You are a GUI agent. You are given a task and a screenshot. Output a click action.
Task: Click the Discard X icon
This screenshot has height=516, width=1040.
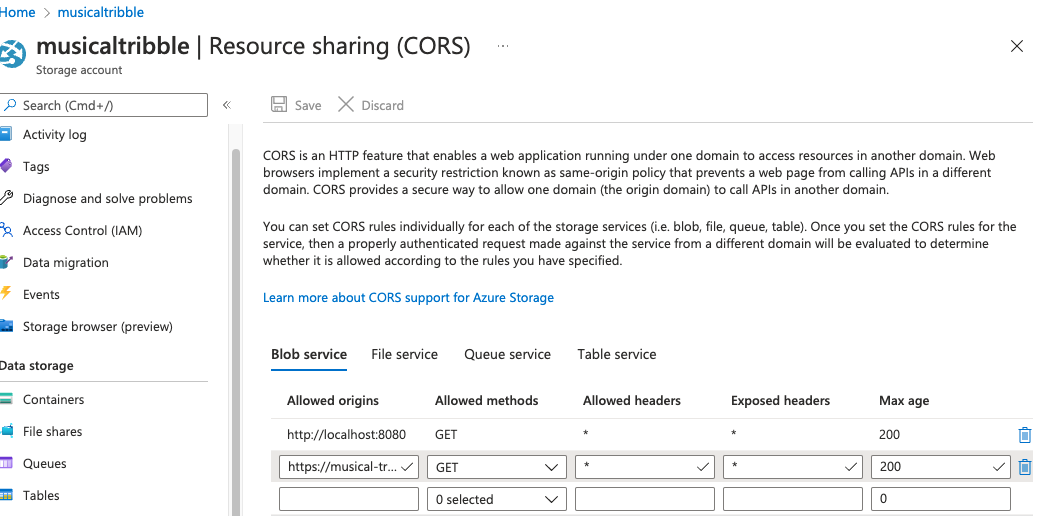(x=346, y=104)
